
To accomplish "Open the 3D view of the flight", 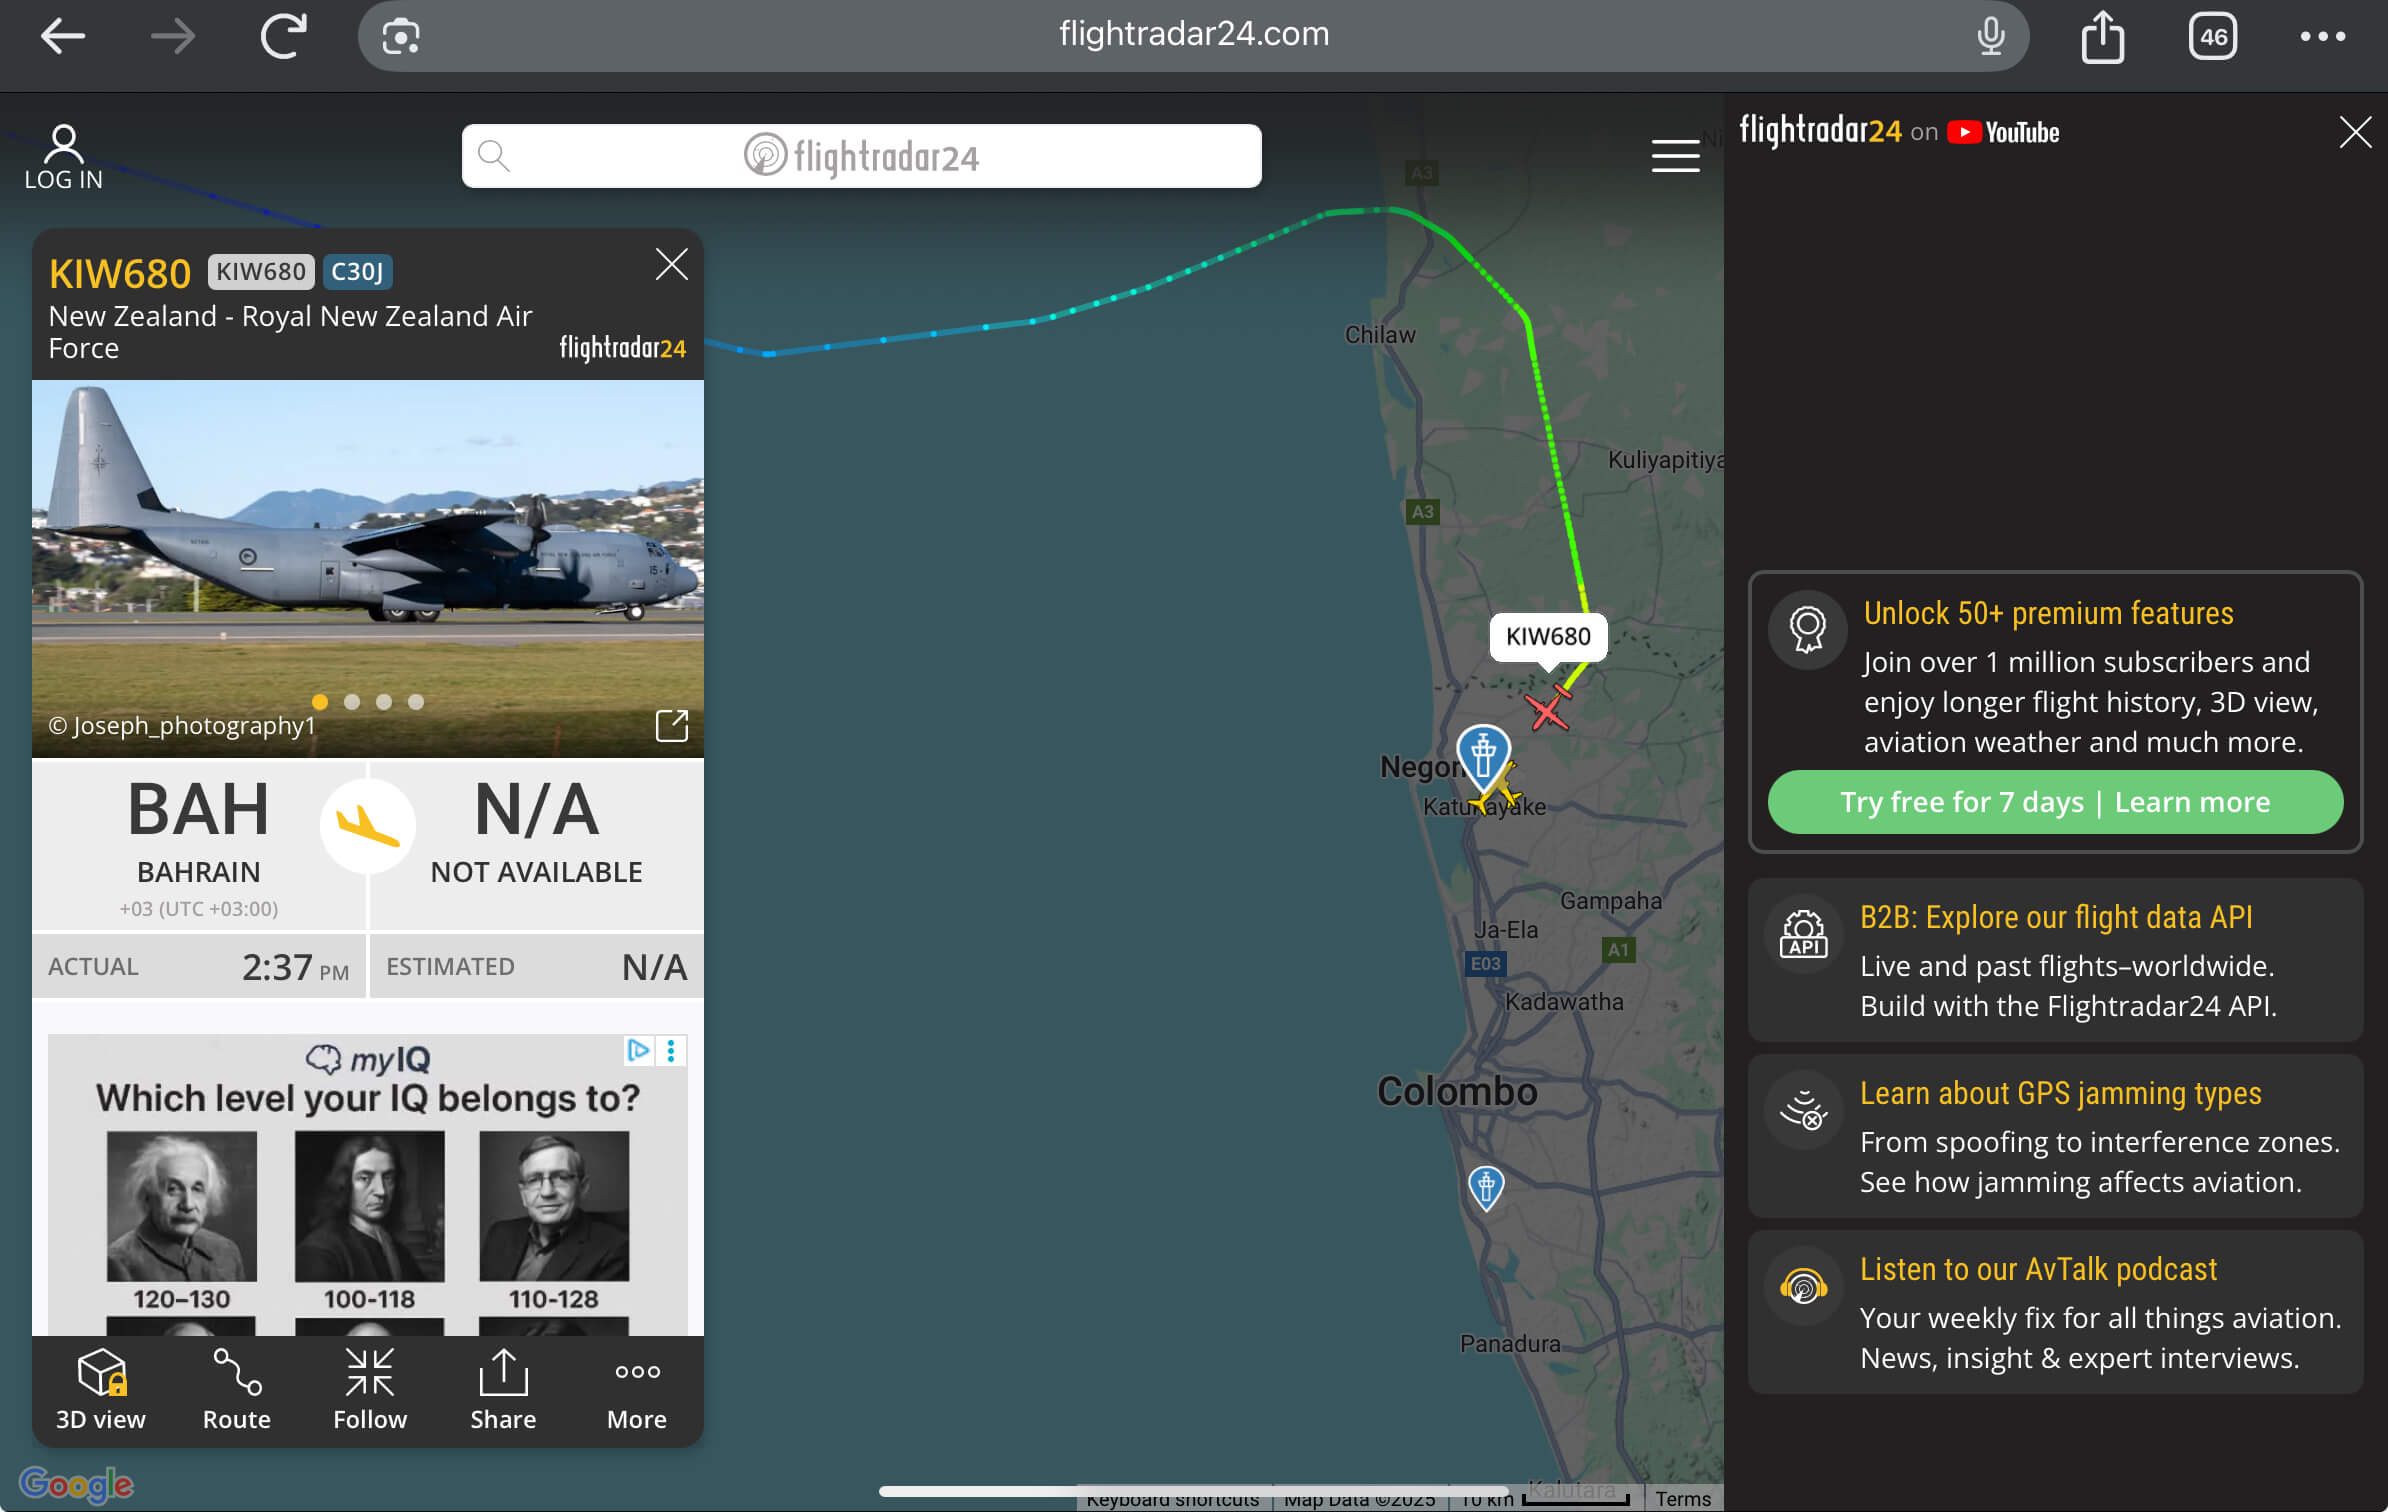I will click(x=101, y=1390).
